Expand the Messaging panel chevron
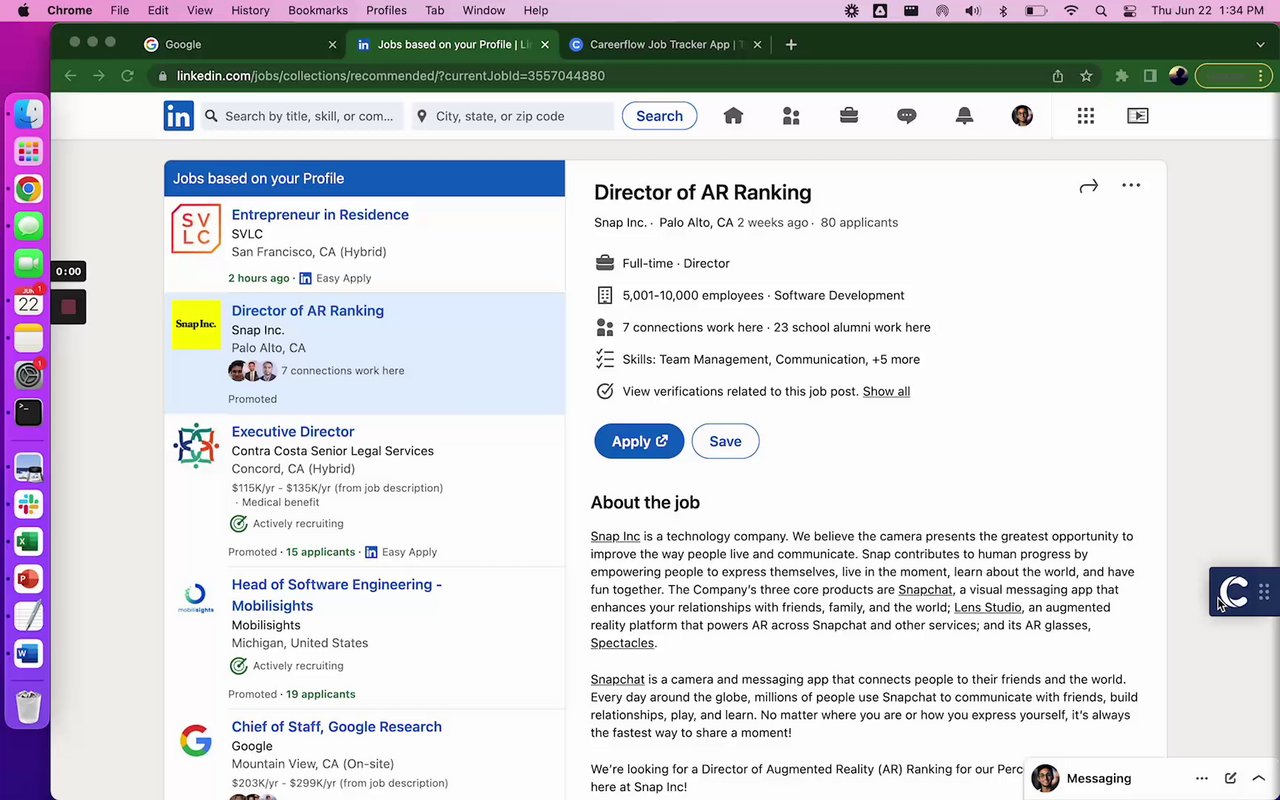The height and width of the screenshot is (800, 1280). [1259, 778]
